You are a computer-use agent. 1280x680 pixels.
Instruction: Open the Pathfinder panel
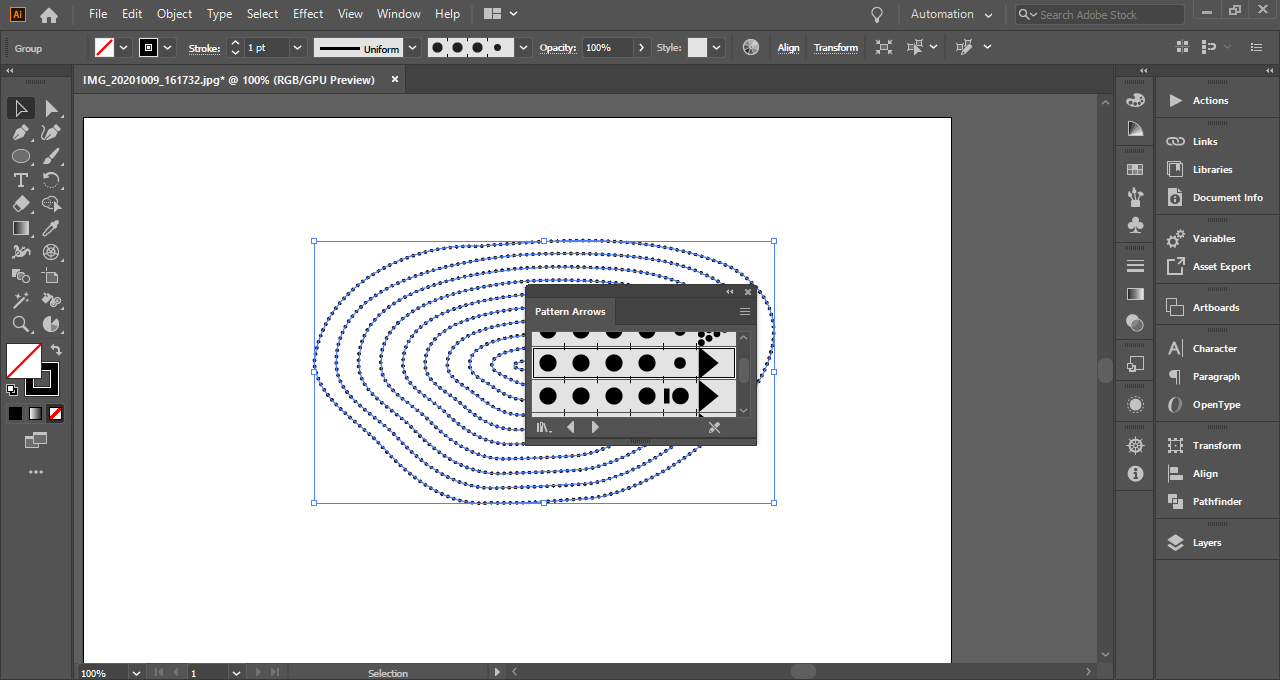pyautogui.click(x=1217, y=502)
